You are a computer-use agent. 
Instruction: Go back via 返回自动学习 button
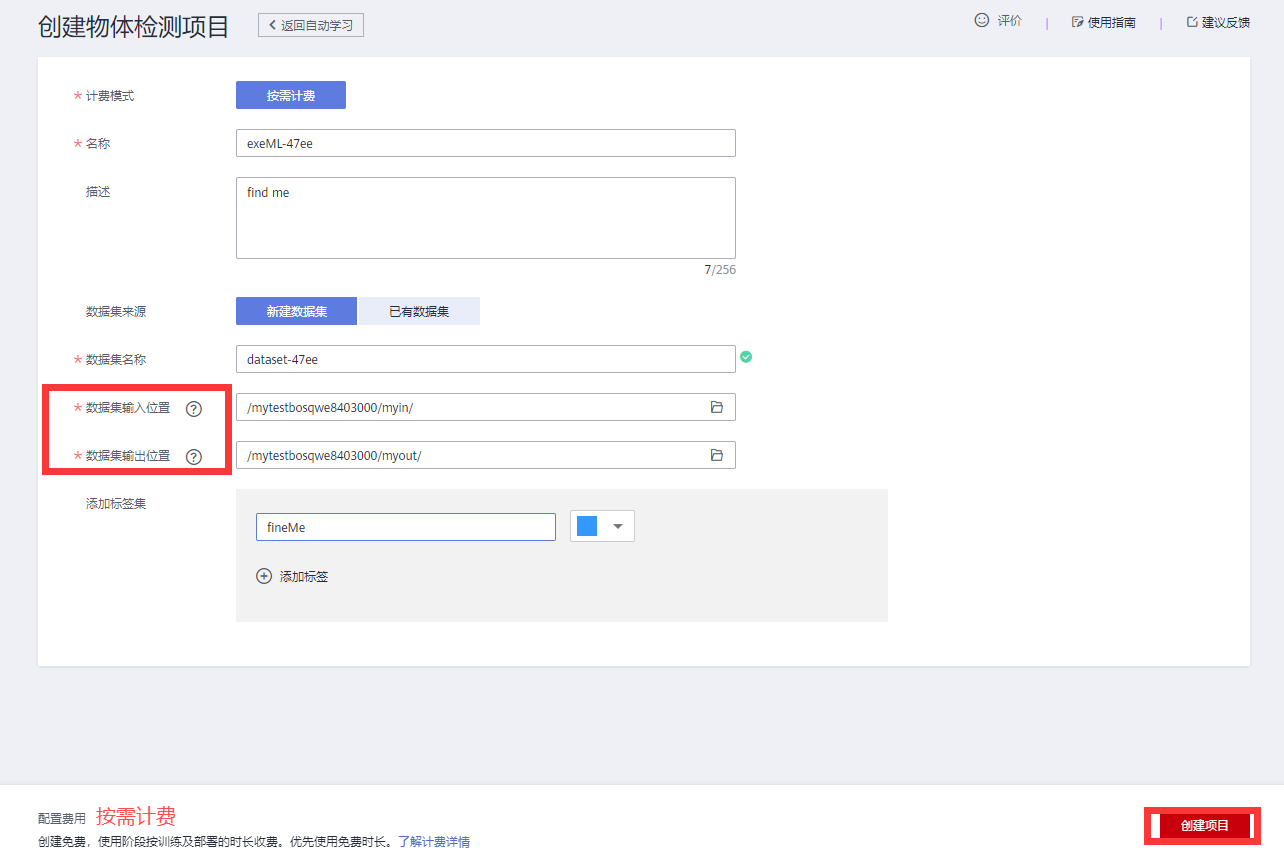pyautogui.click(x=311, y=25)
